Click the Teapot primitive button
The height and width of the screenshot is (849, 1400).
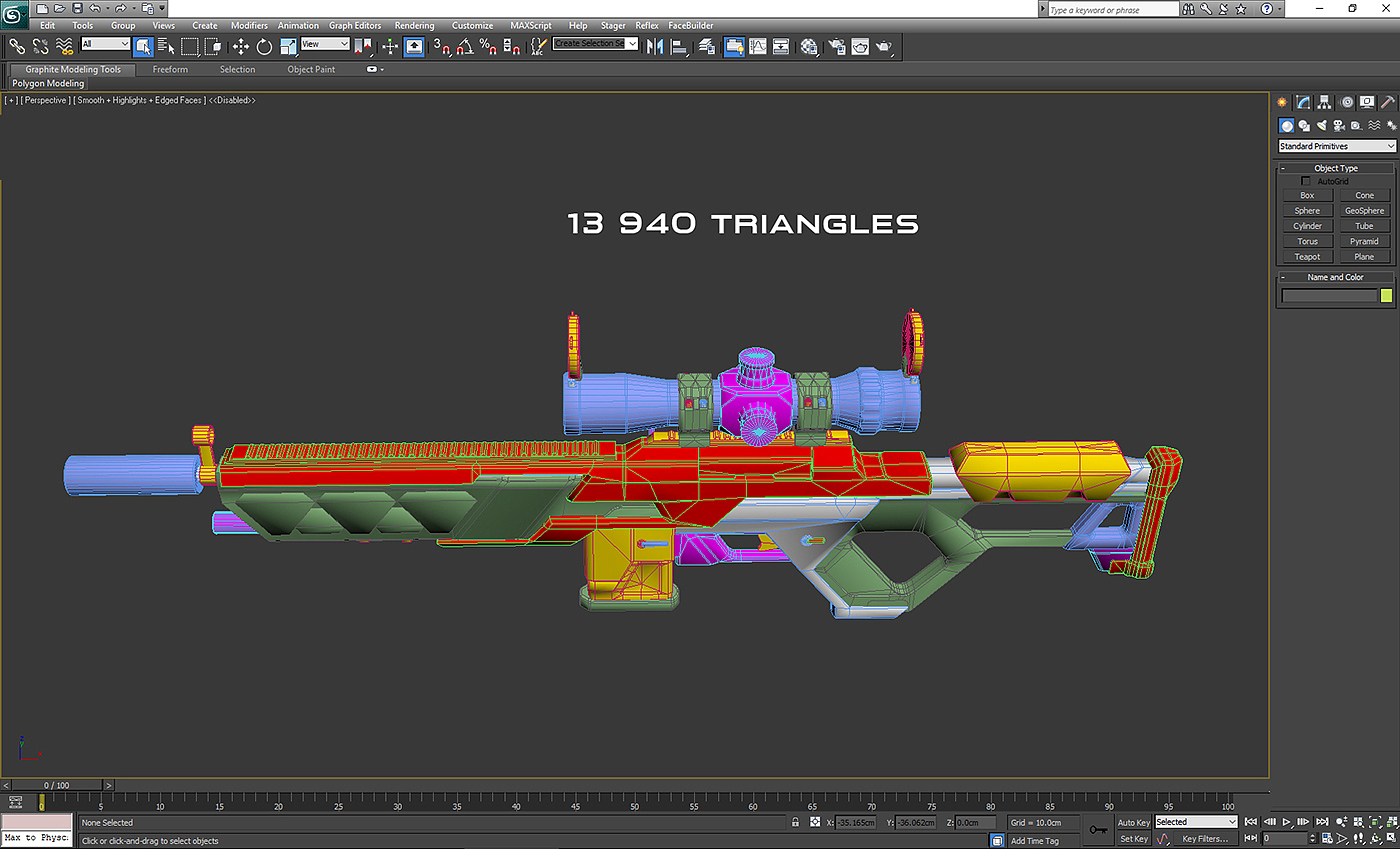1307,257
